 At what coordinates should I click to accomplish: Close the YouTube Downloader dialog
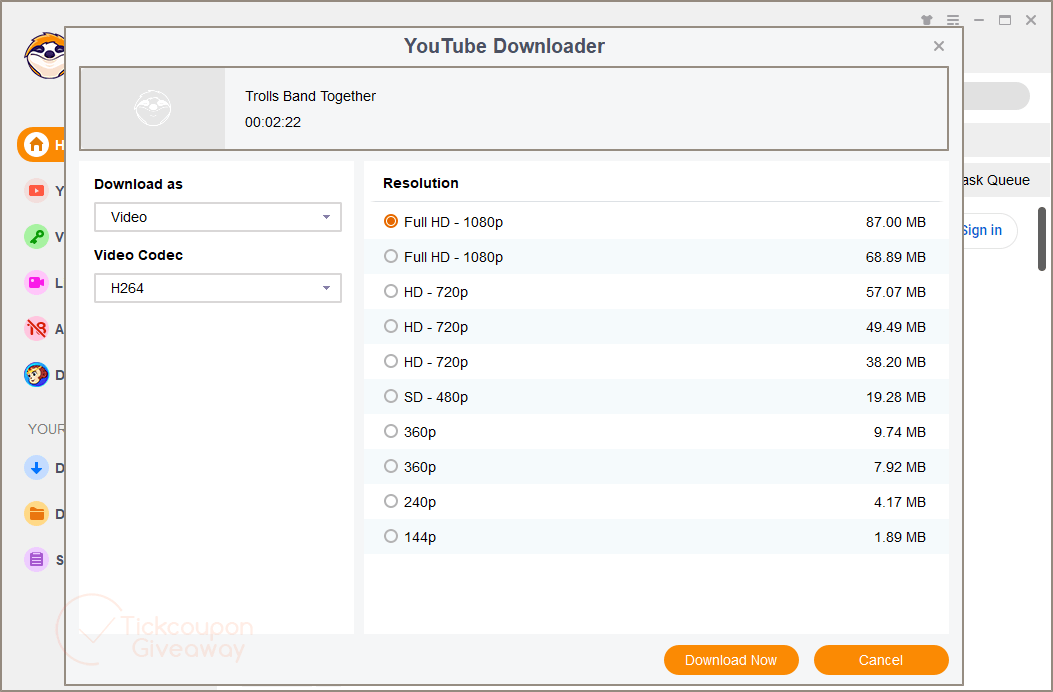click(939, 46)
